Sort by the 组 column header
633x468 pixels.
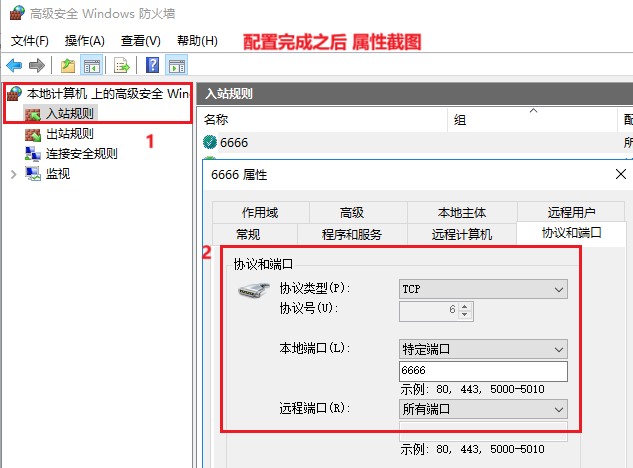pyautogui.click(x=532, y=120)
